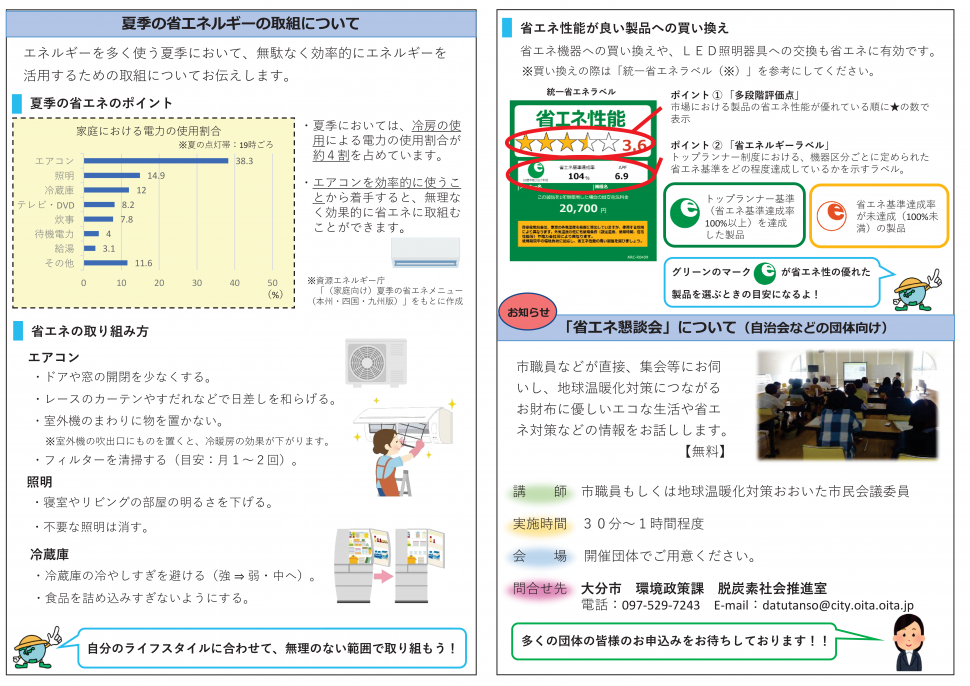Image resolution: width=970 pixels, height=686 pixels.
Task: Click the red お知らせ badge
Action: pyautogui.click(x=528, y=312)
